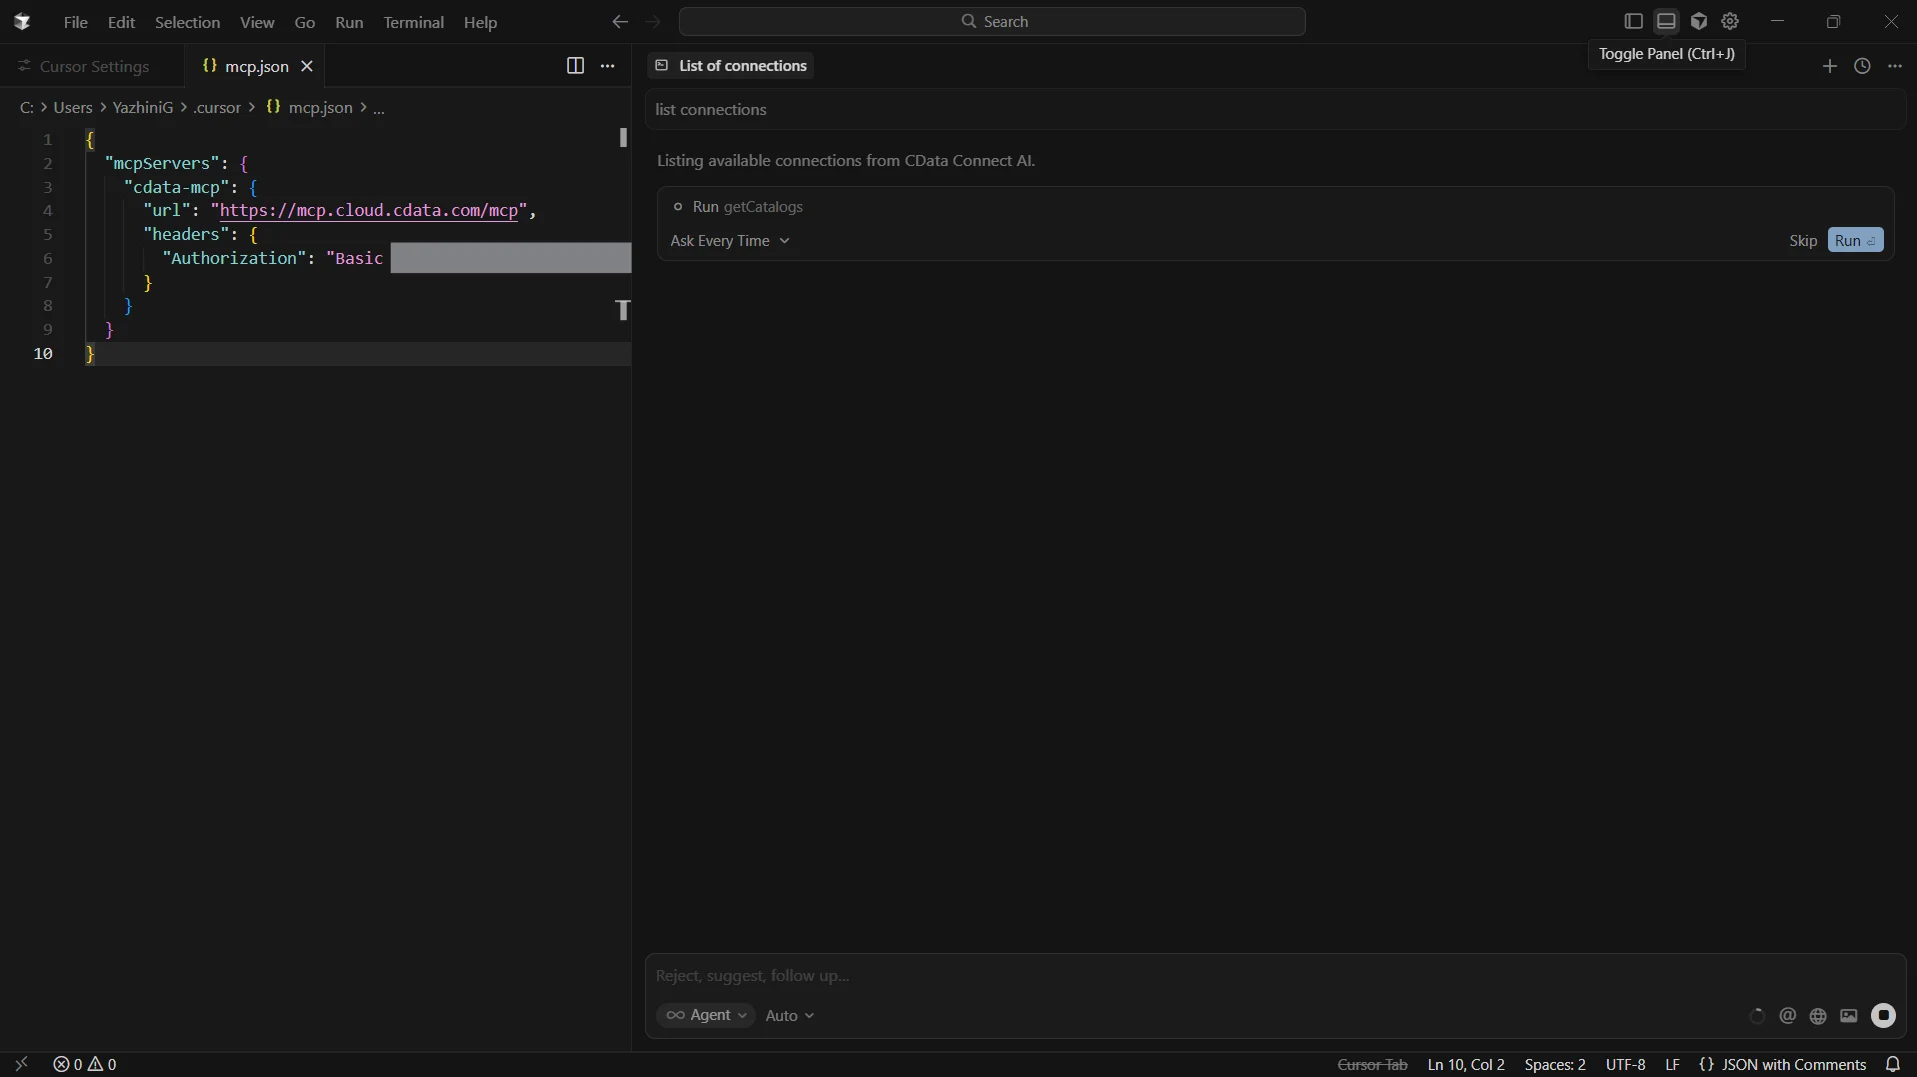This screenshot has width=1917, height=1077.
Task: Open the Terminal menu
Action: (413, 22)
